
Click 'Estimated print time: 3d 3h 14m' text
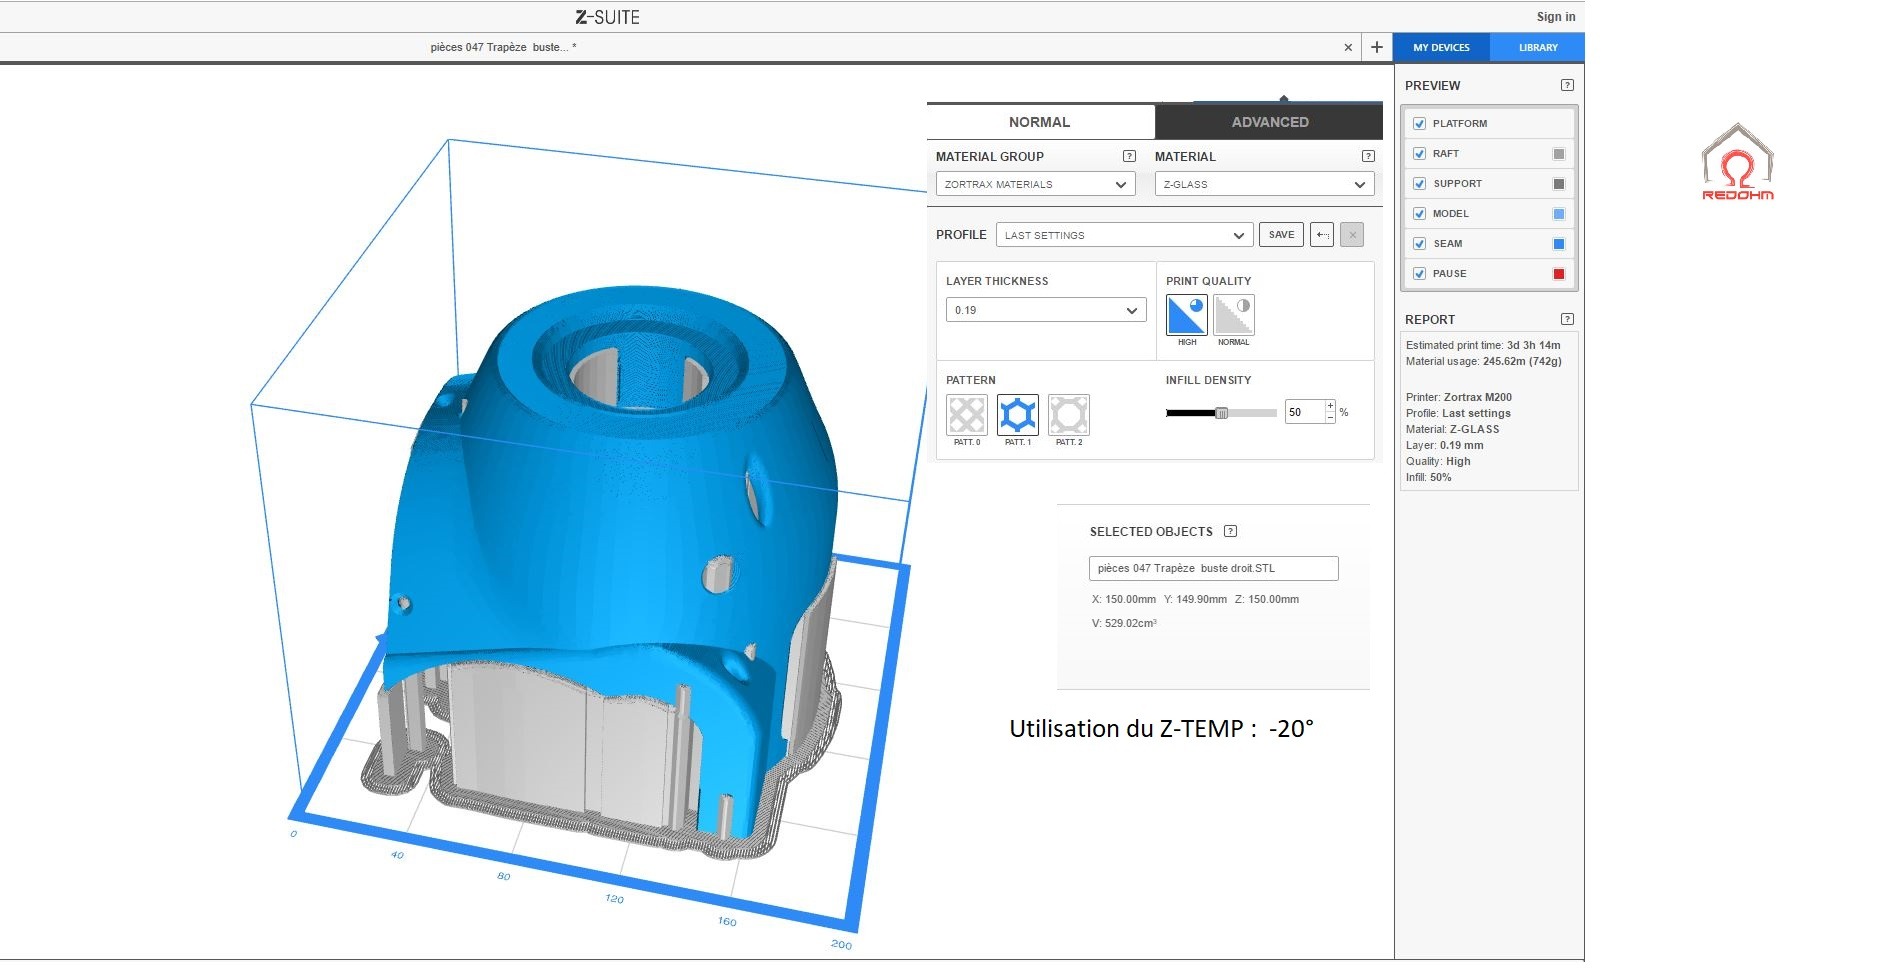click(x=1483, y=345)
